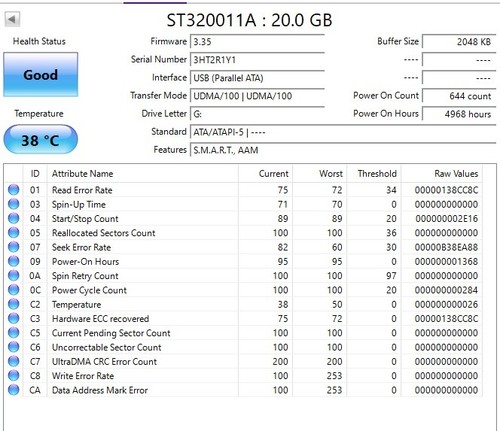Click the status dot for Hardware ECC recovered

click(x=14, y=318)
